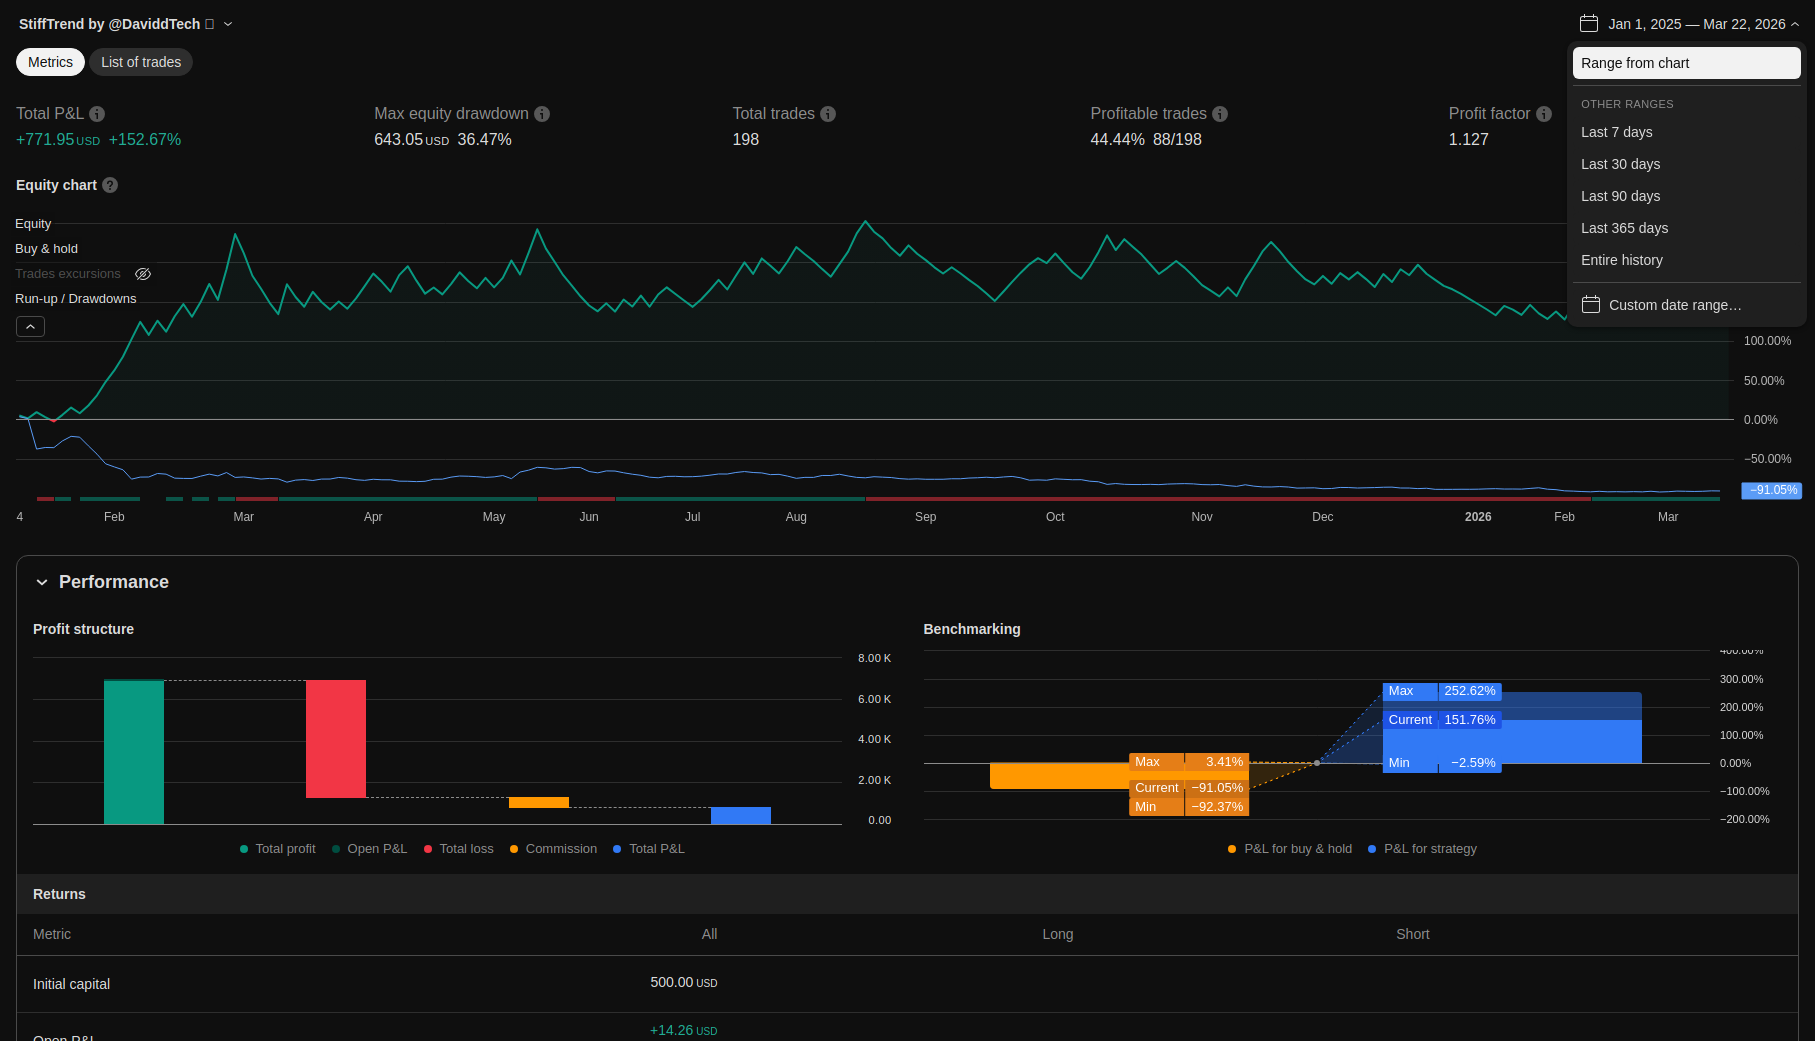The height and width of the screenshot is (1041, 1815).
Task: Click the Profit factor info icon
Action: tap(1544, 114)
